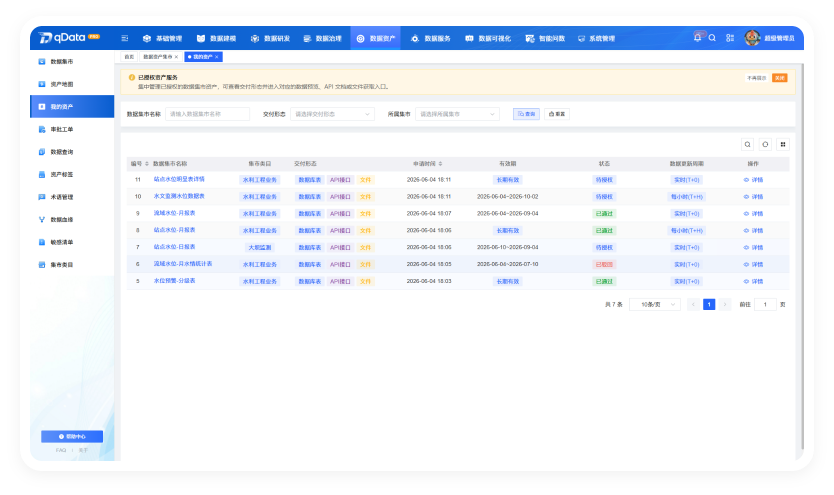Refresh the table with the refresh icon
834x495 pixels.
click(765, 144)
